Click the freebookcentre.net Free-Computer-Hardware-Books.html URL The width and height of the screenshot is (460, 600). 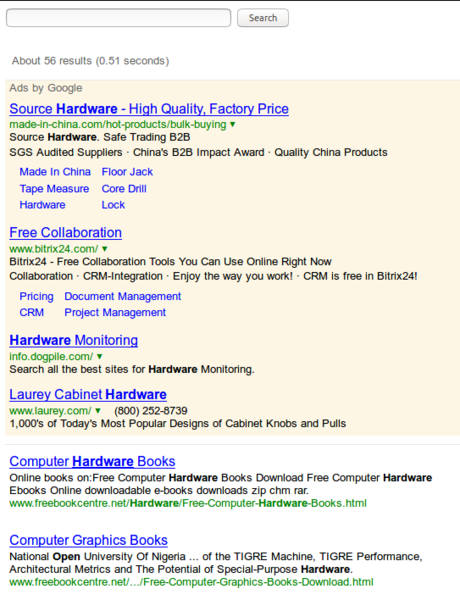188,503
